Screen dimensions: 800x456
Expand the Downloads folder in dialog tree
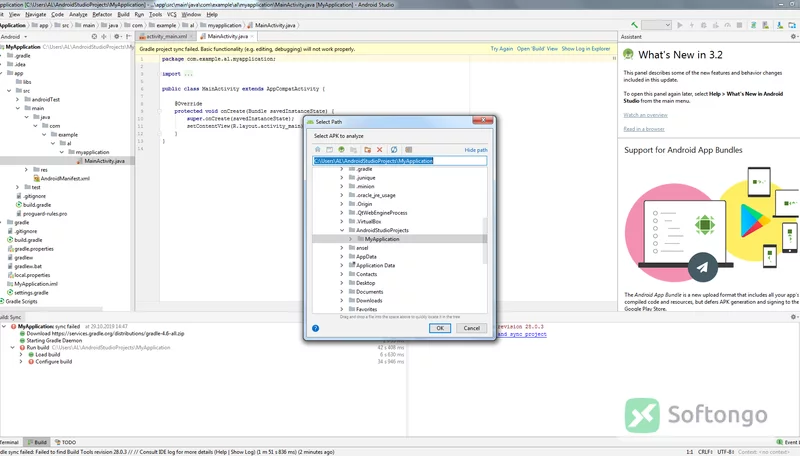[x=342, y=300]
